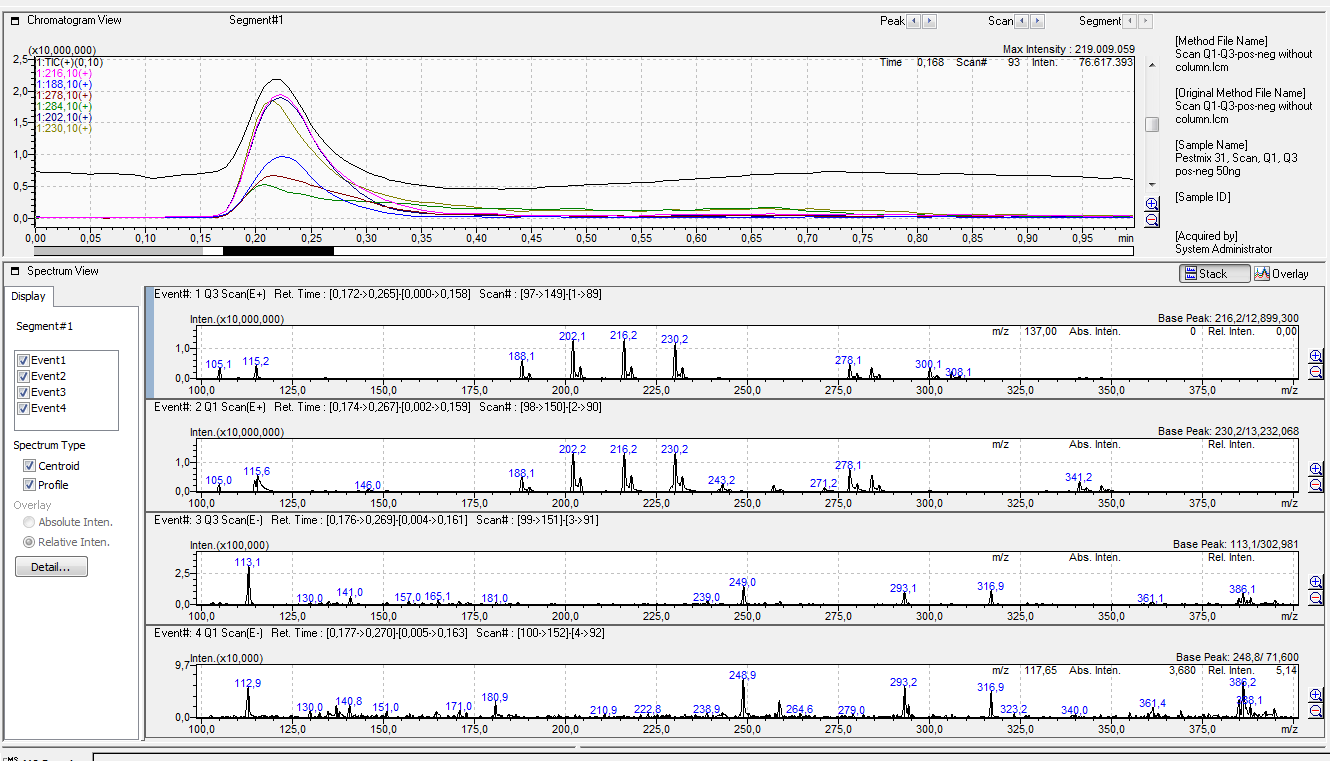Click Base Peak: 113,1/302,981 text
Screen dimensions: 1330x761
(1236, 545)
